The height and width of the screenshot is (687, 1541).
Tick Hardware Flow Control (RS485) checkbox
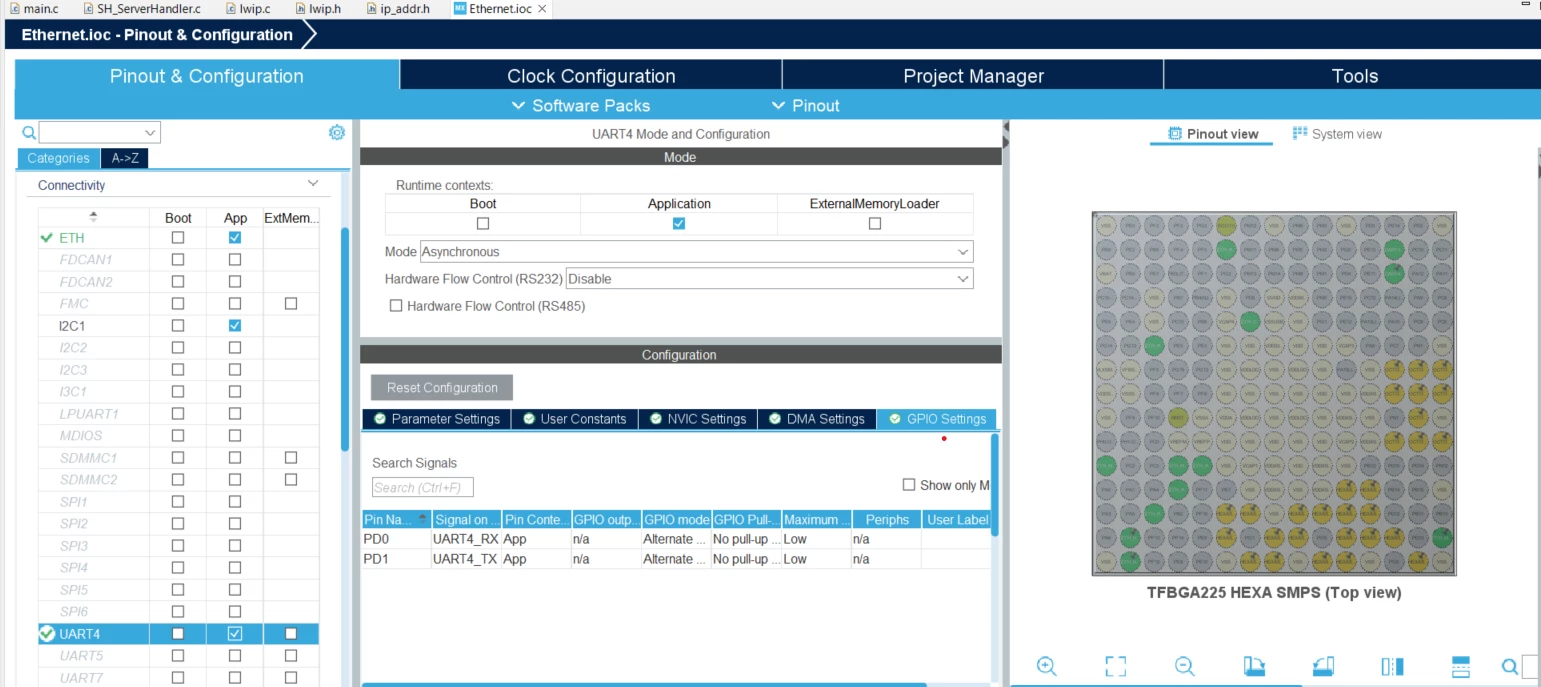click(396, 306)
